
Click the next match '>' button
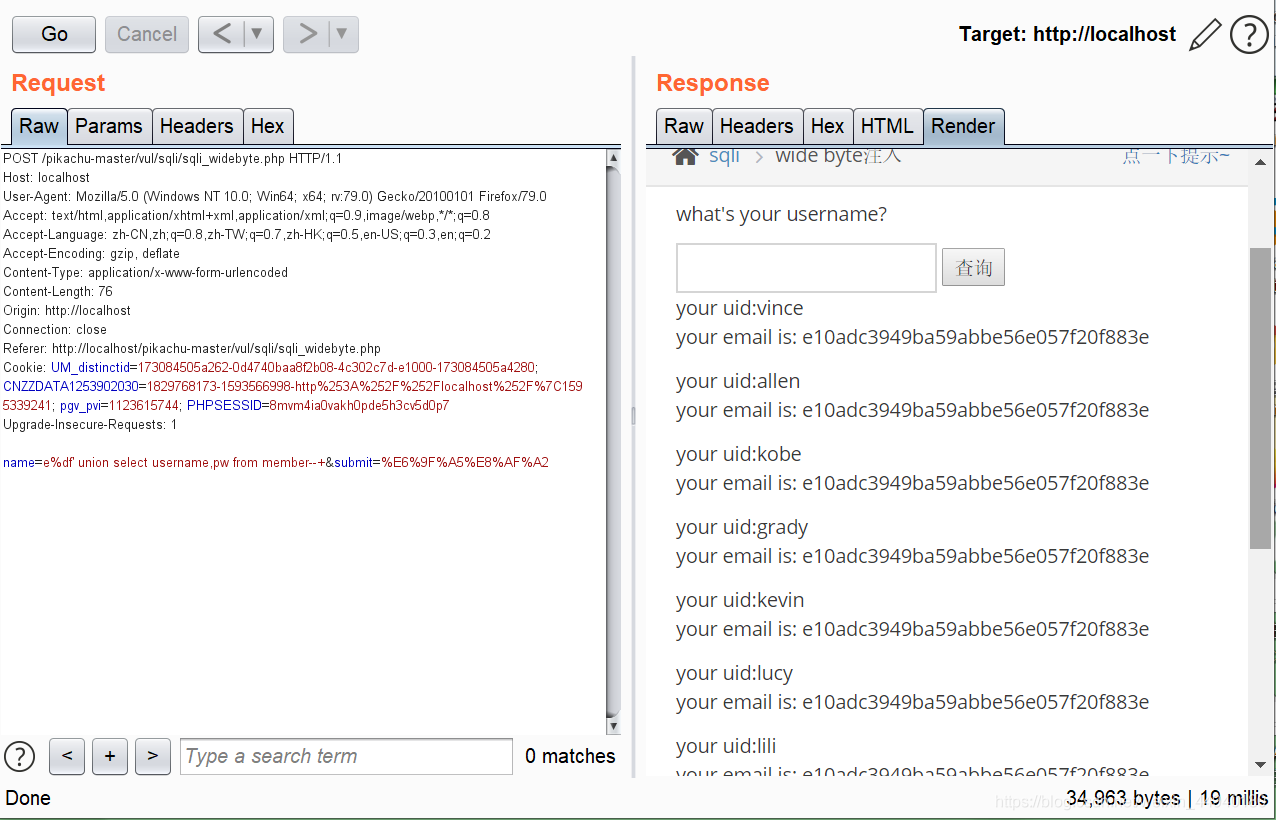coord(152,756)
